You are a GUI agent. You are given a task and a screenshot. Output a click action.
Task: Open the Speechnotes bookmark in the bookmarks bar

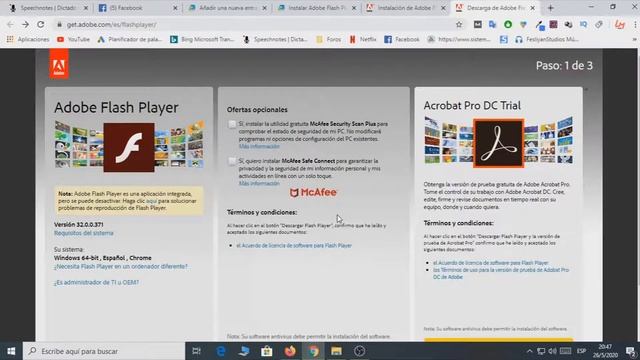276,40
